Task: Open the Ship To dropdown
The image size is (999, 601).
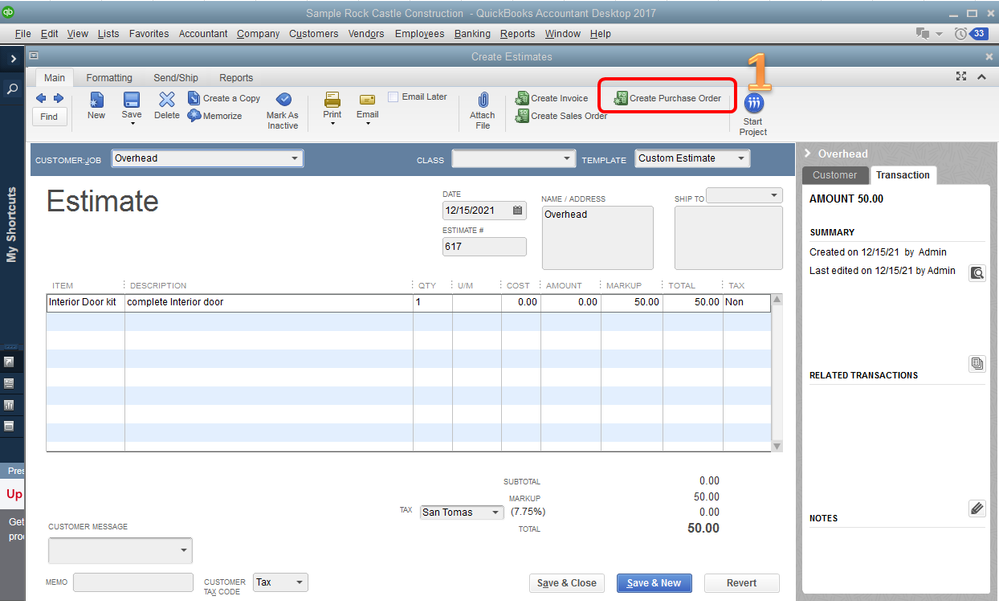Action: [x=774, y=195]
